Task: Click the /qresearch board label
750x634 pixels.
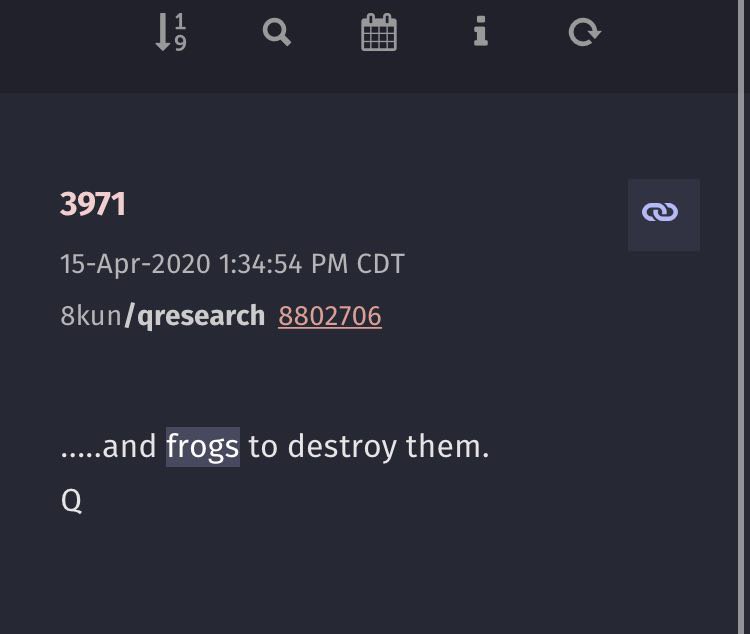Action: click(195, 316)
